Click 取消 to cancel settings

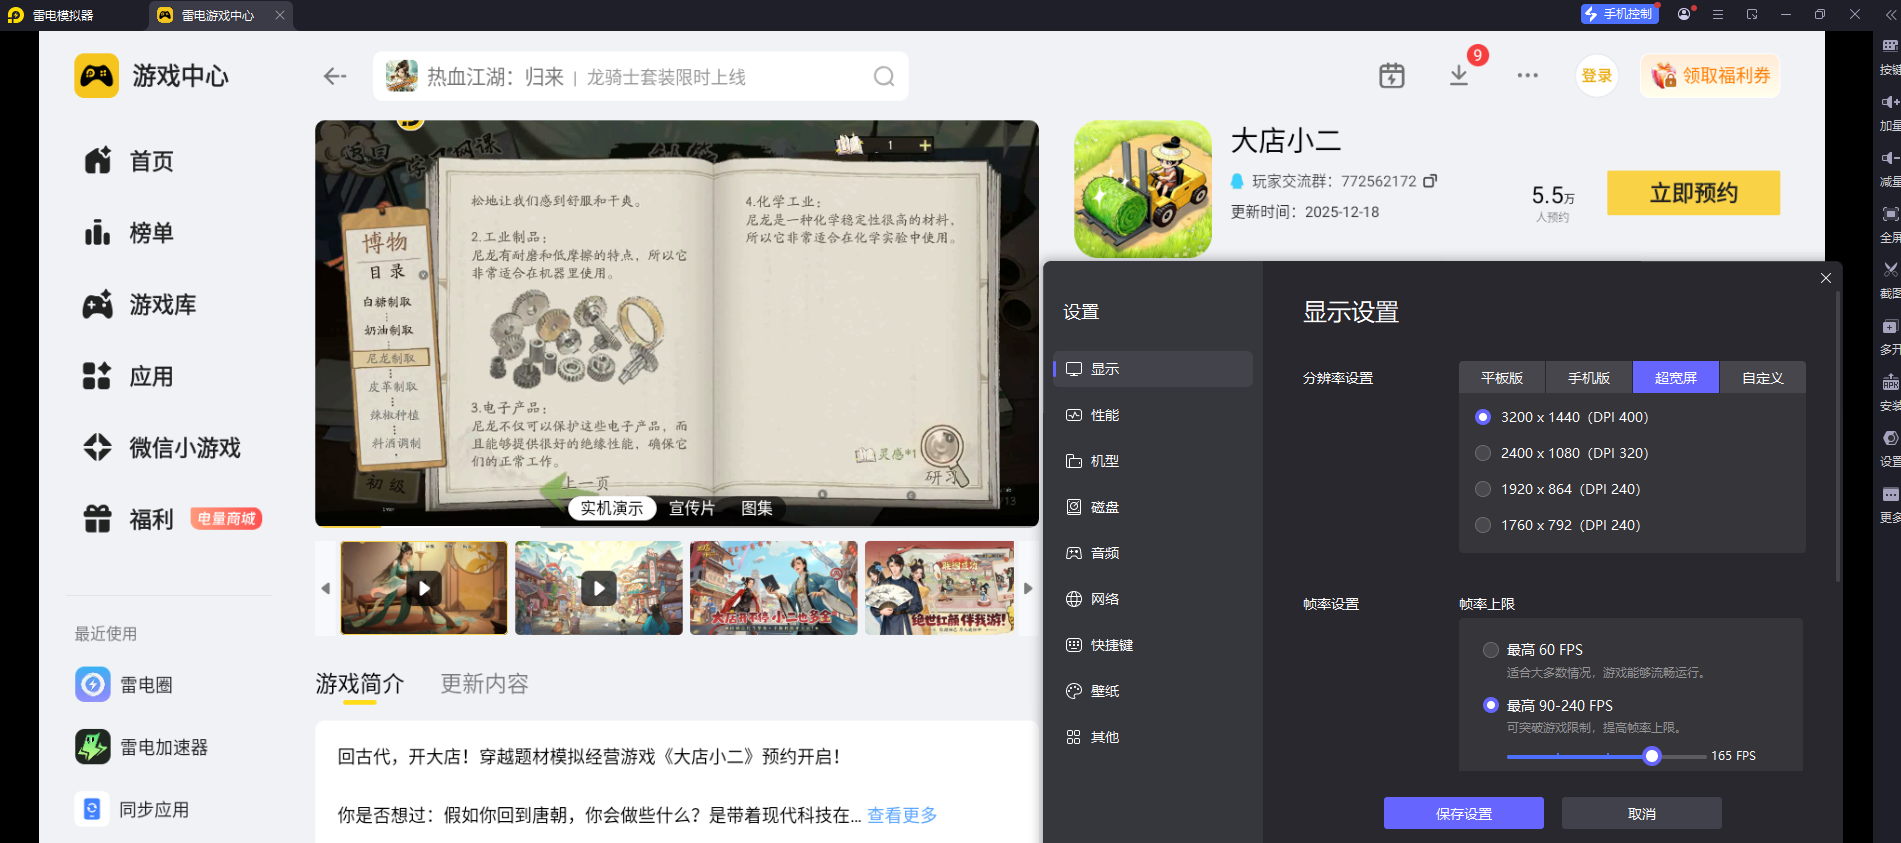(1642, 813)
